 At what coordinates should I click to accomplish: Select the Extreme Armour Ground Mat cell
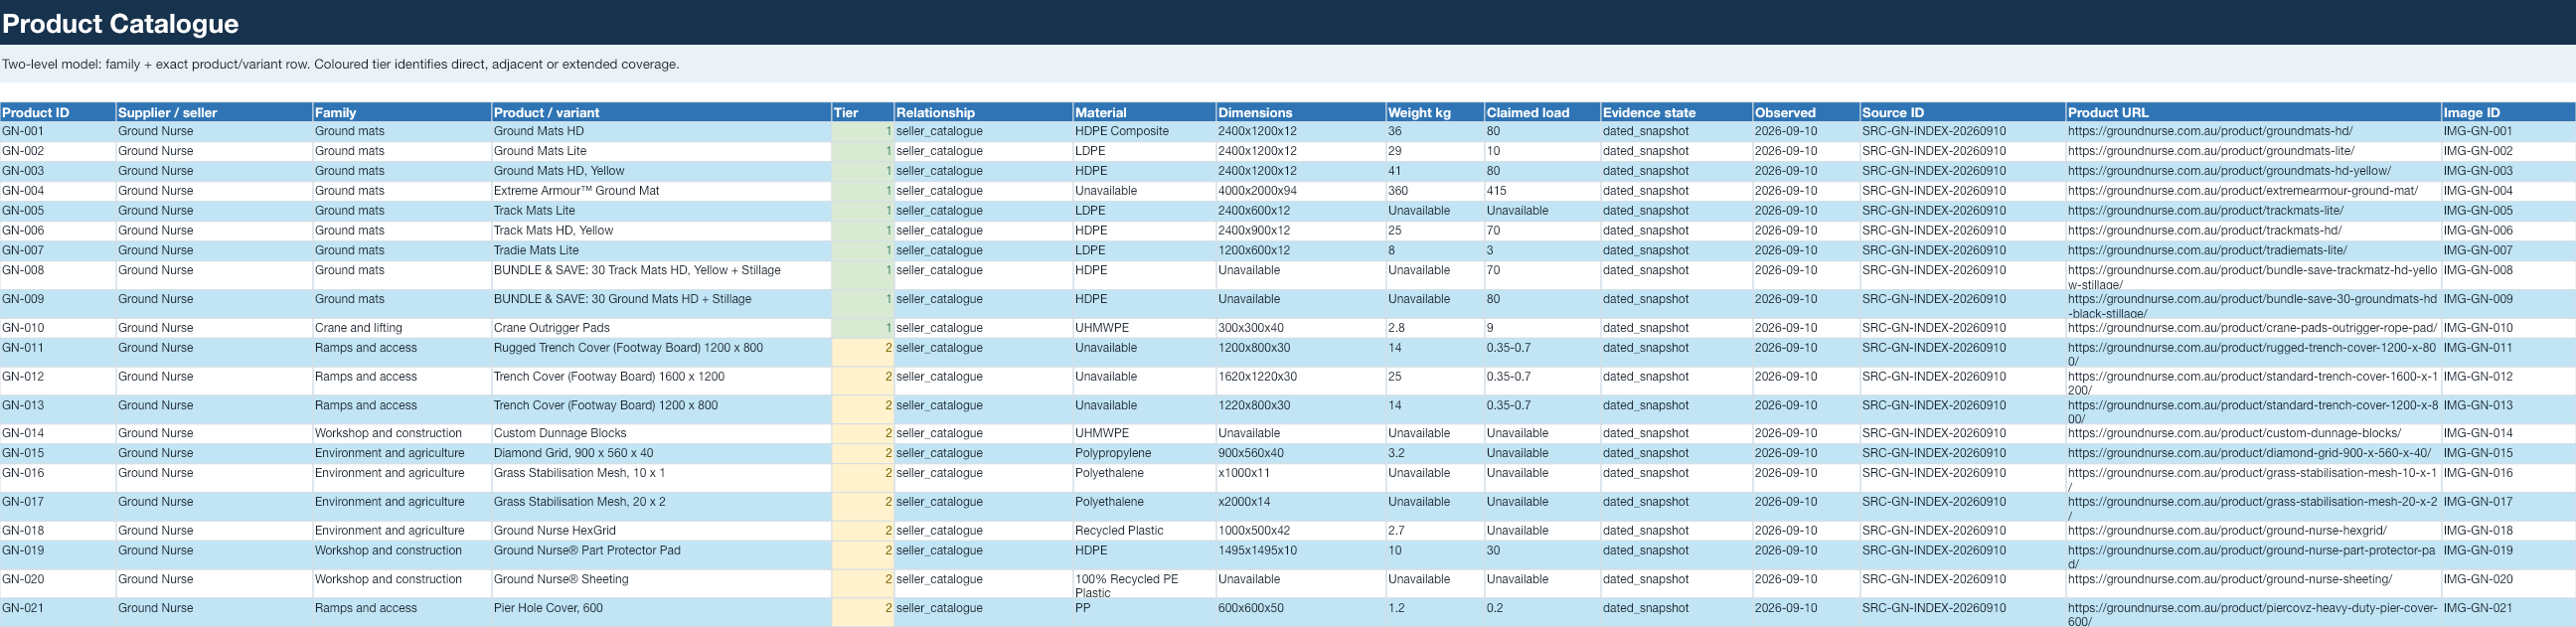661,191
